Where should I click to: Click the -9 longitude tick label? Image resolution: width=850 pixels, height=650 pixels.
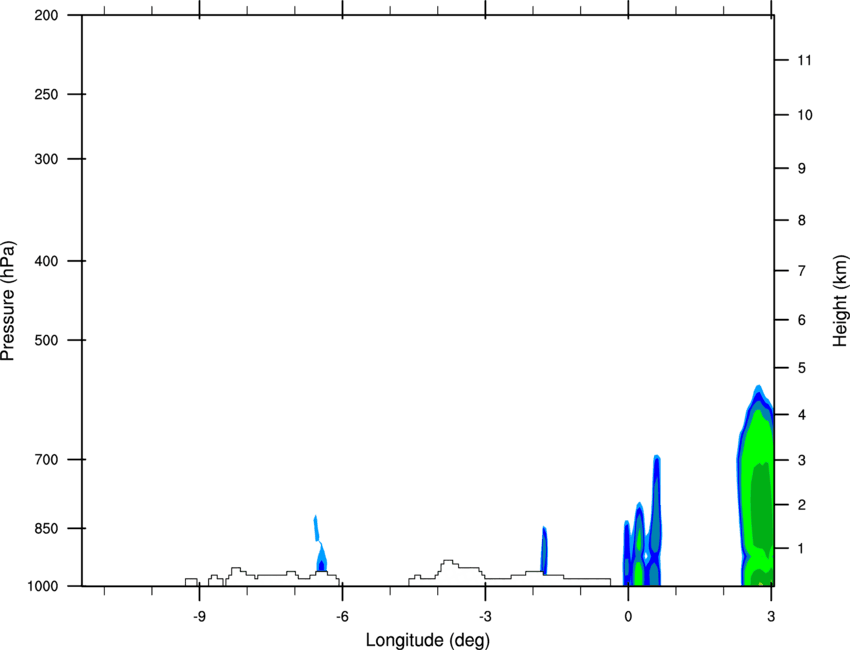coord(199,616)
